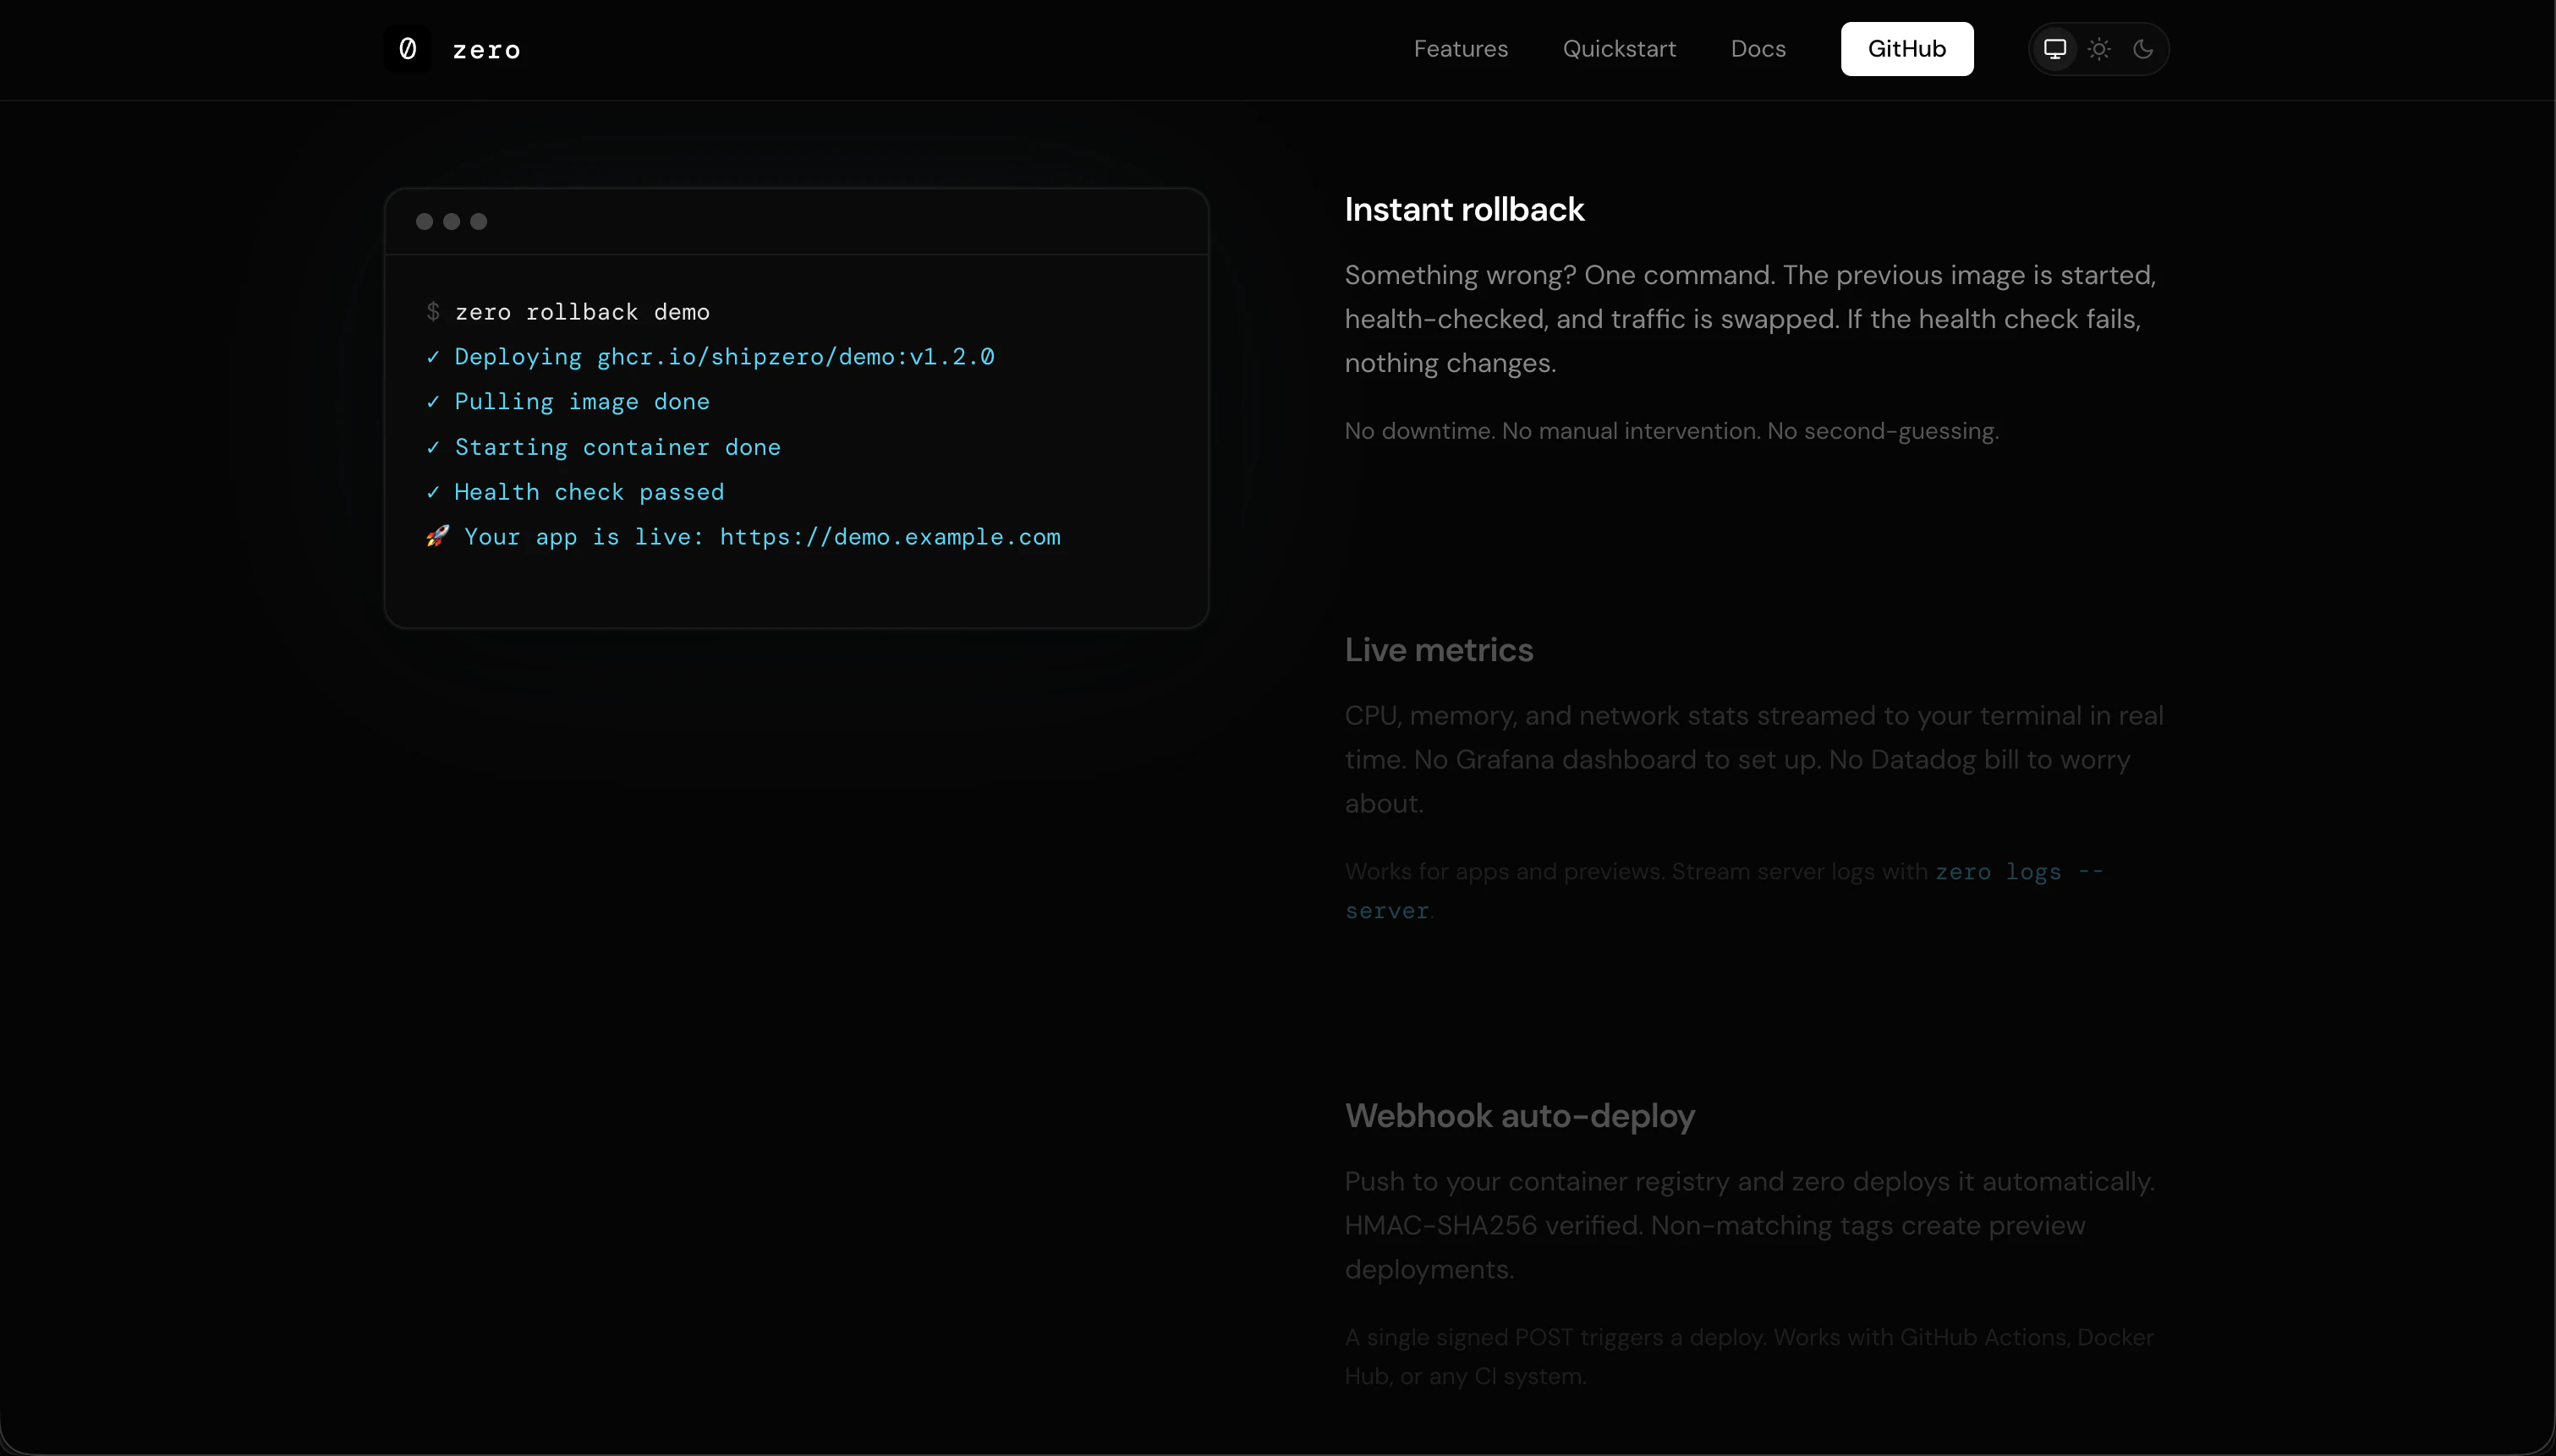
Task: Open the https://demo.example.com link
Action: (x=889, y=537)
